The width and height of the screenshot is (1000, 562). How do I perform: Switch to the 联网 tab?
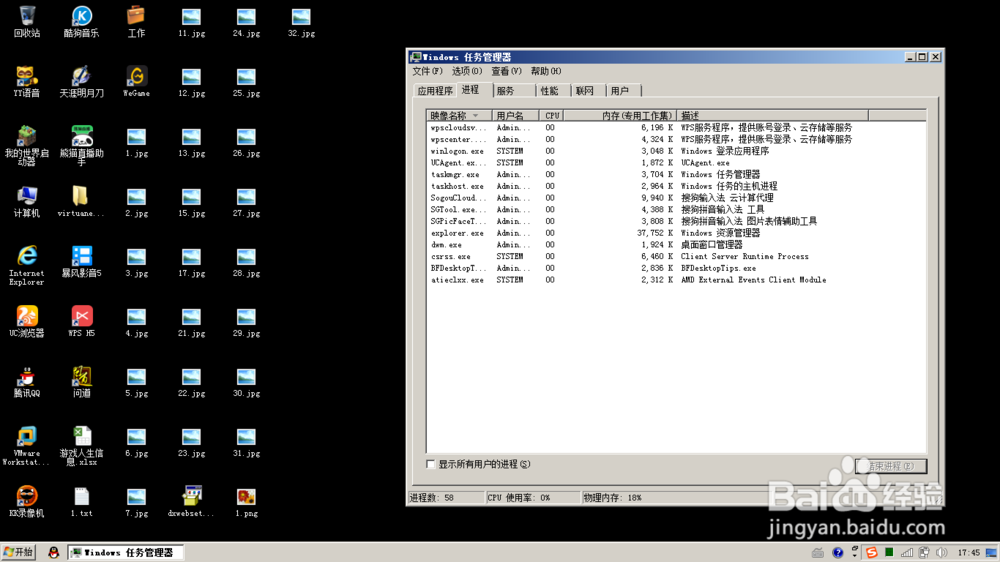click(x=587, y=91)
